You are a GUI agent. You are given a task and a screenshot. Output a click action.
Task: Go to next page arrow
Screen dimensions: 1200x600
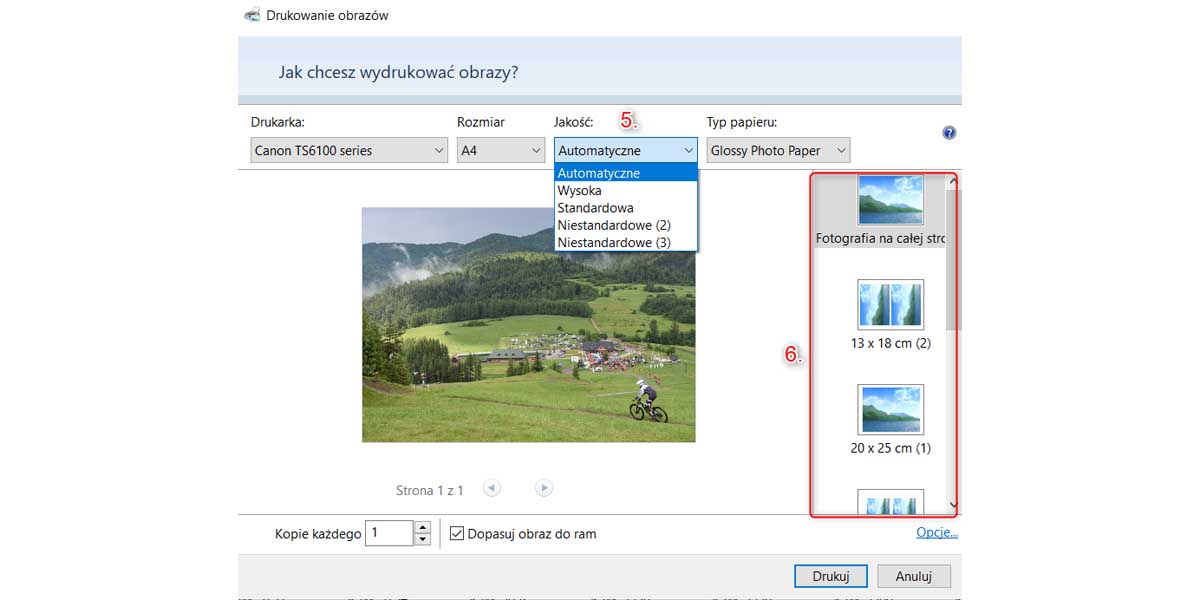click(x=544, y=488)
